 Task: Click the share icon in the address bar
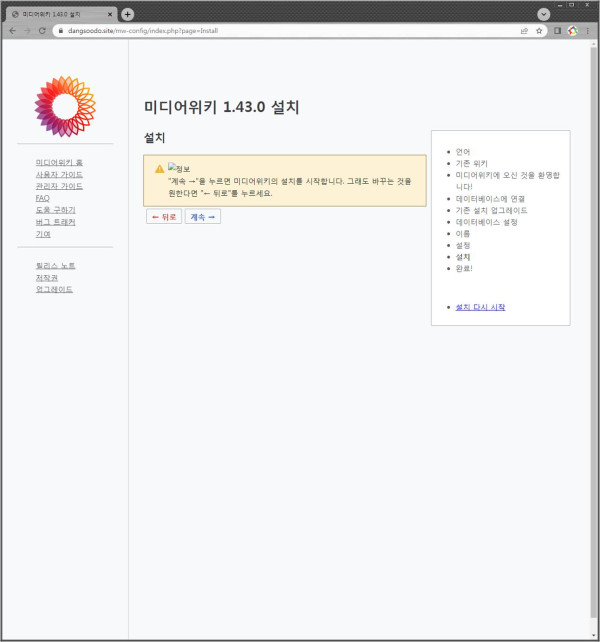click(524, 31)
